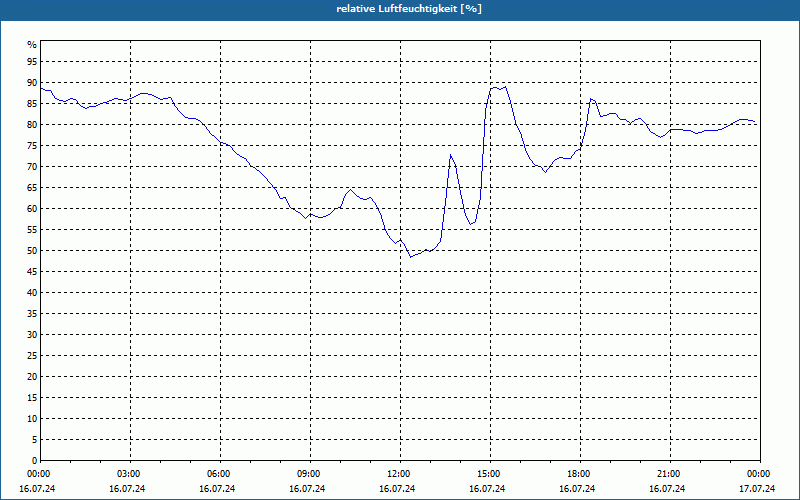Select the y-axis value 35
The height and width of the screenshot is (500, 800).
point(32,314)
